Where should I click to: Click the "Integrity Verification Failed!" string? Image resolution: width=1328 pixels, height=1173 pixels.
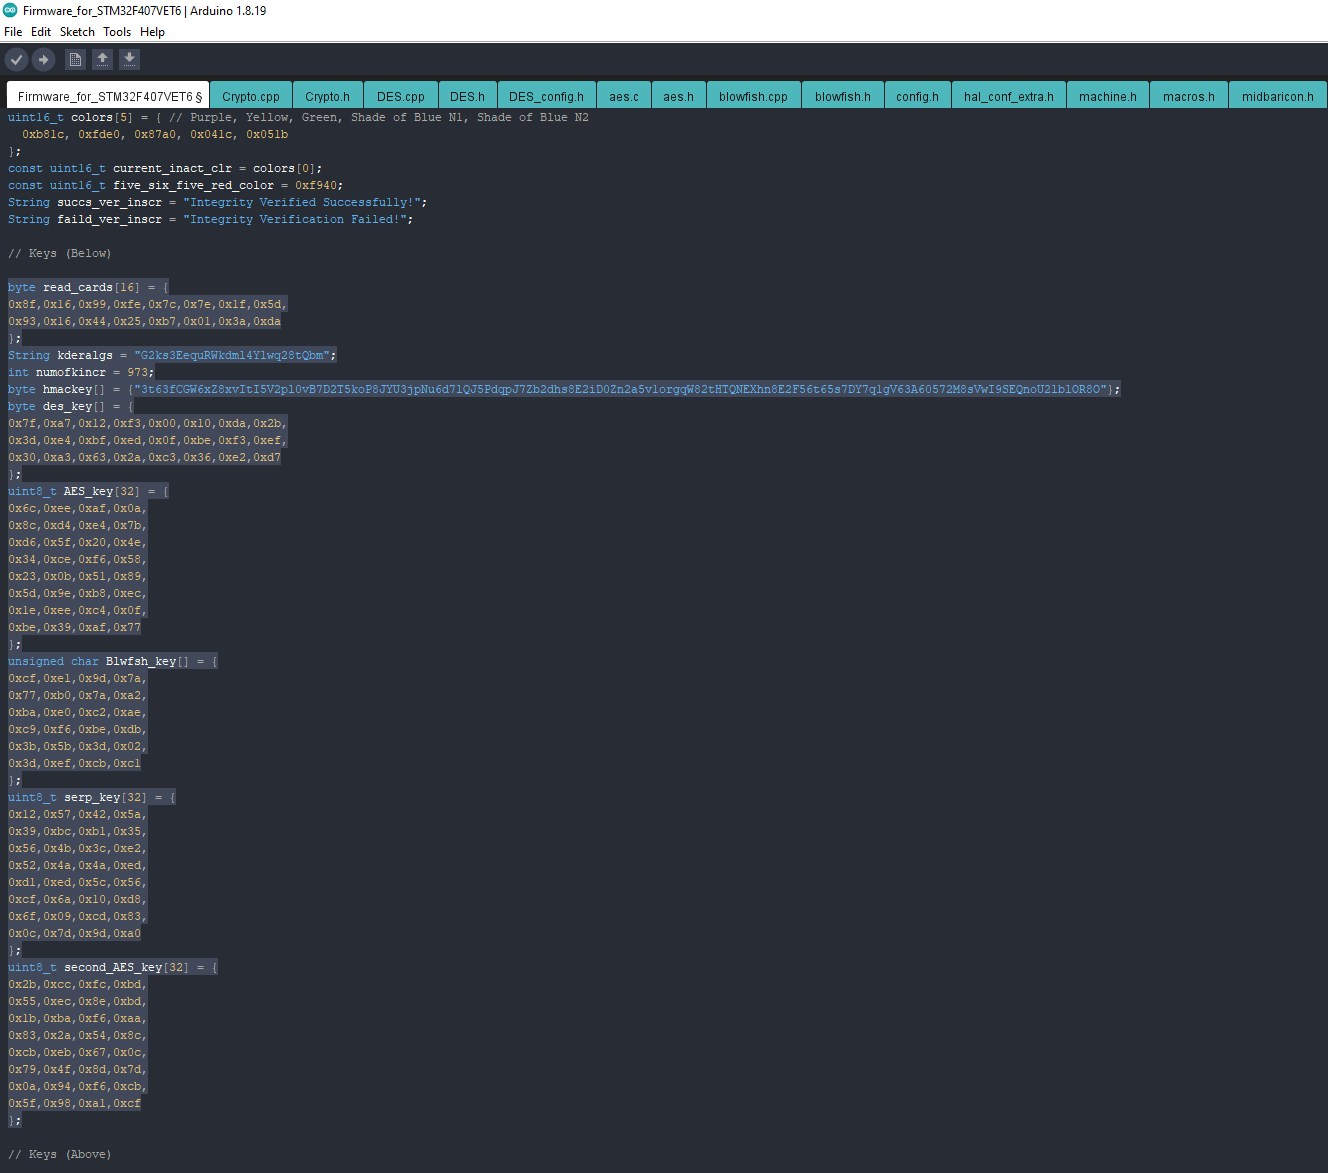(x=295, y=219)
